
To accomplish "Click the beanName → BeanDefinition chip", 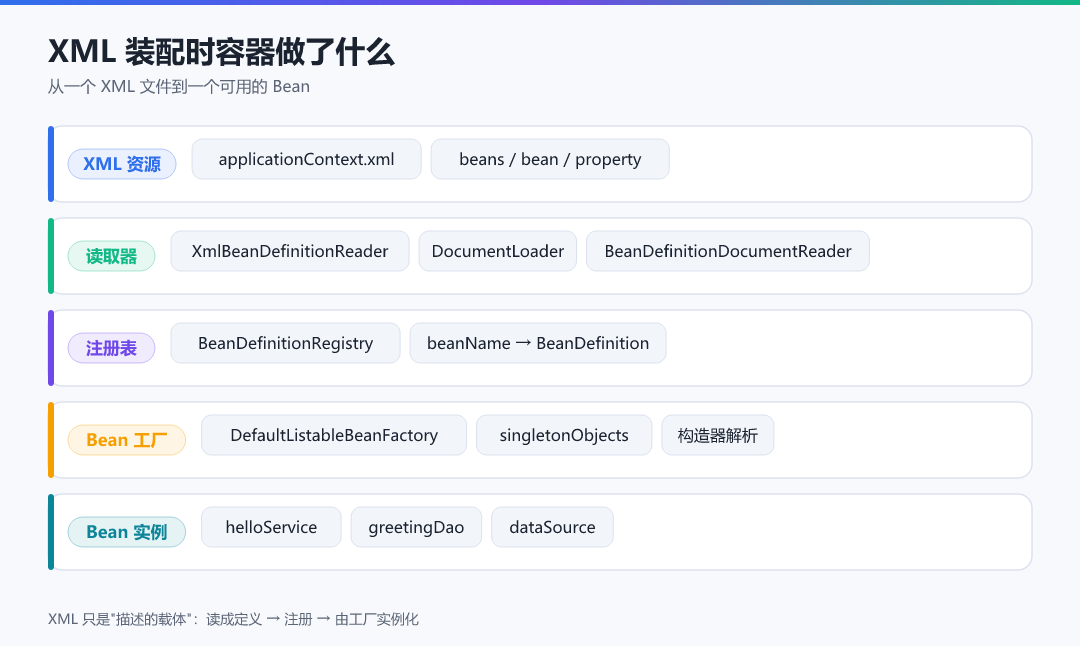I will 538,343.
